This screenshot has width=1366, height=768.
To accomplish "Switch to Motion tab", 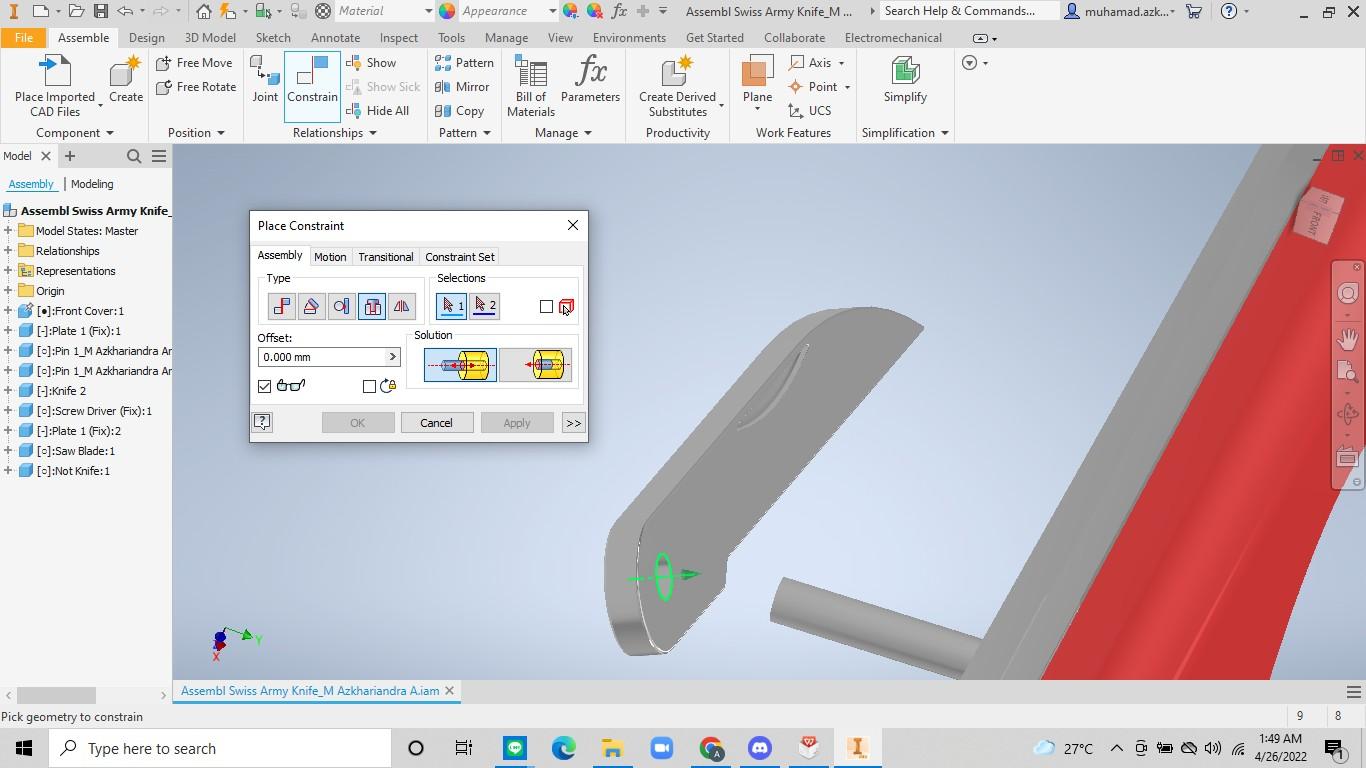I will pyautogui.click(x=330, y=257).
